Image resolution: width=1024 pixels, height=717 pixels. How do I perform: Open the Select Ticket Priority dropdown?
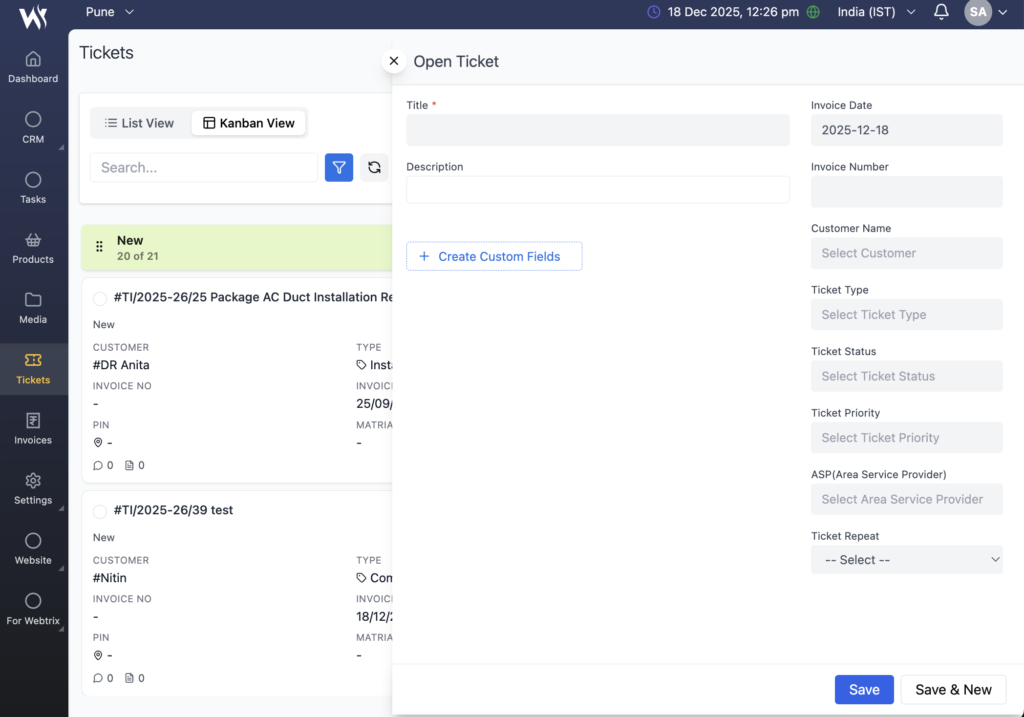(906, 438)
